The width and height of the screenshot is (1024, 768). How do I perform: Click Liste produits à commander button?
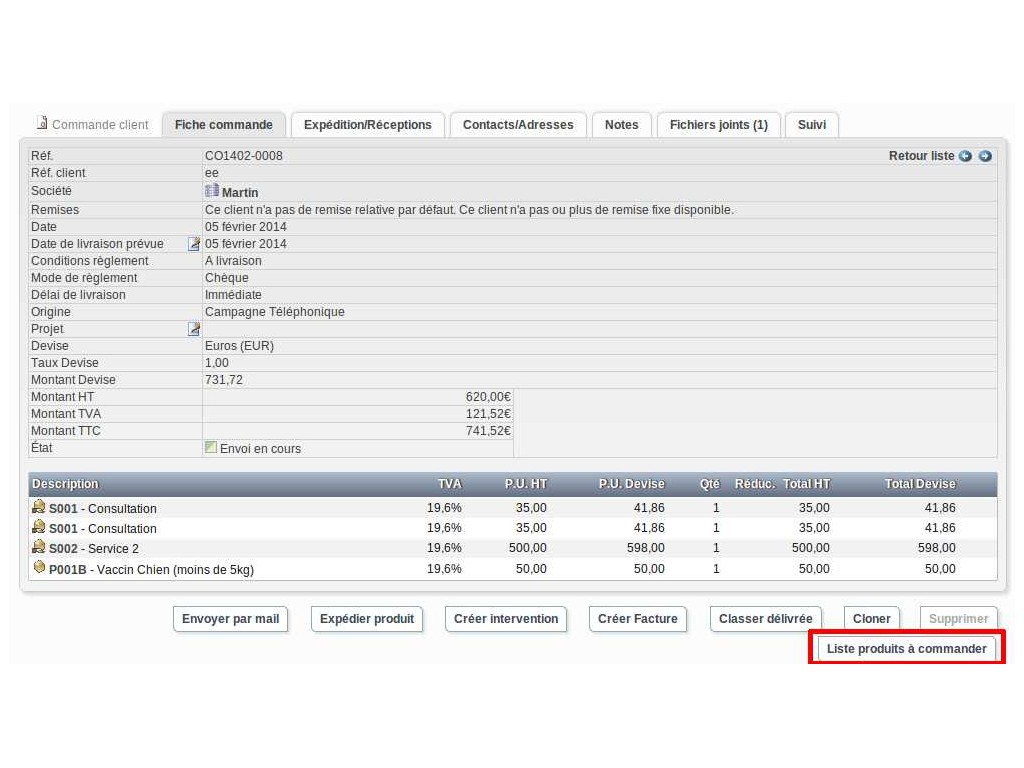906,649
